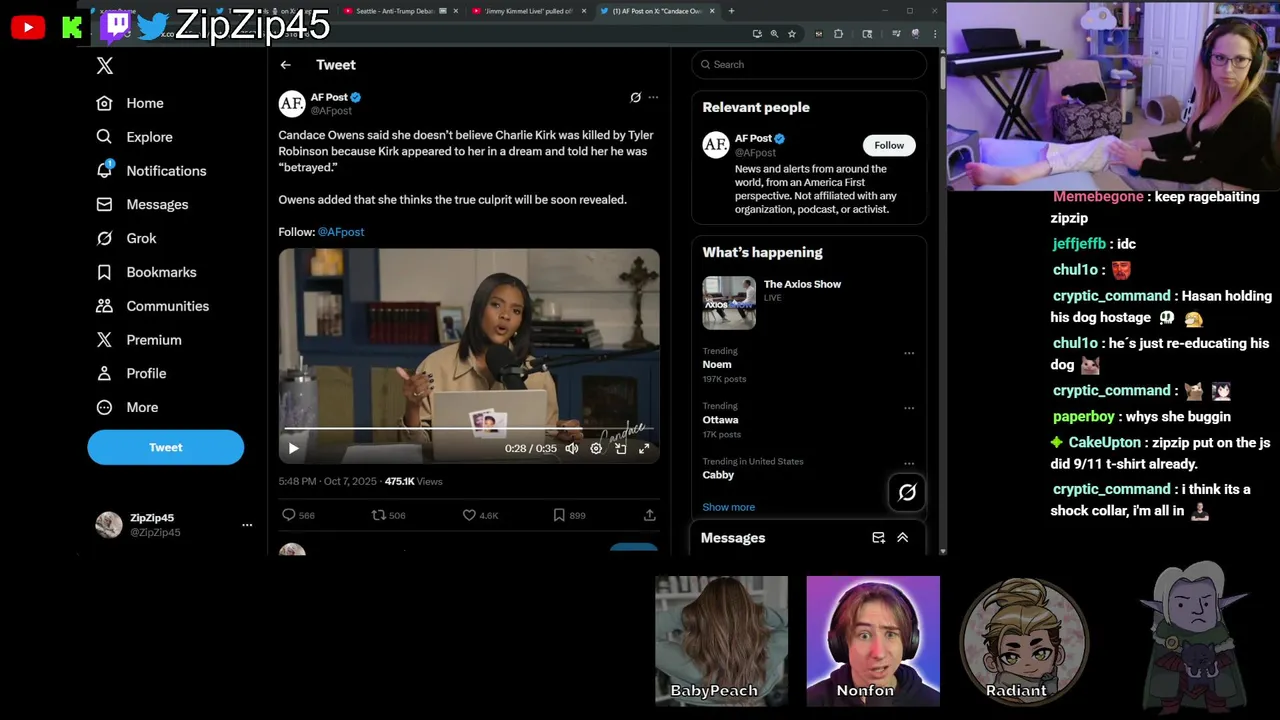The height and width of the screenshot is (720, 1280).
Task: Click the Grok icon on the tweet header
Action: [x=635, y=97]
